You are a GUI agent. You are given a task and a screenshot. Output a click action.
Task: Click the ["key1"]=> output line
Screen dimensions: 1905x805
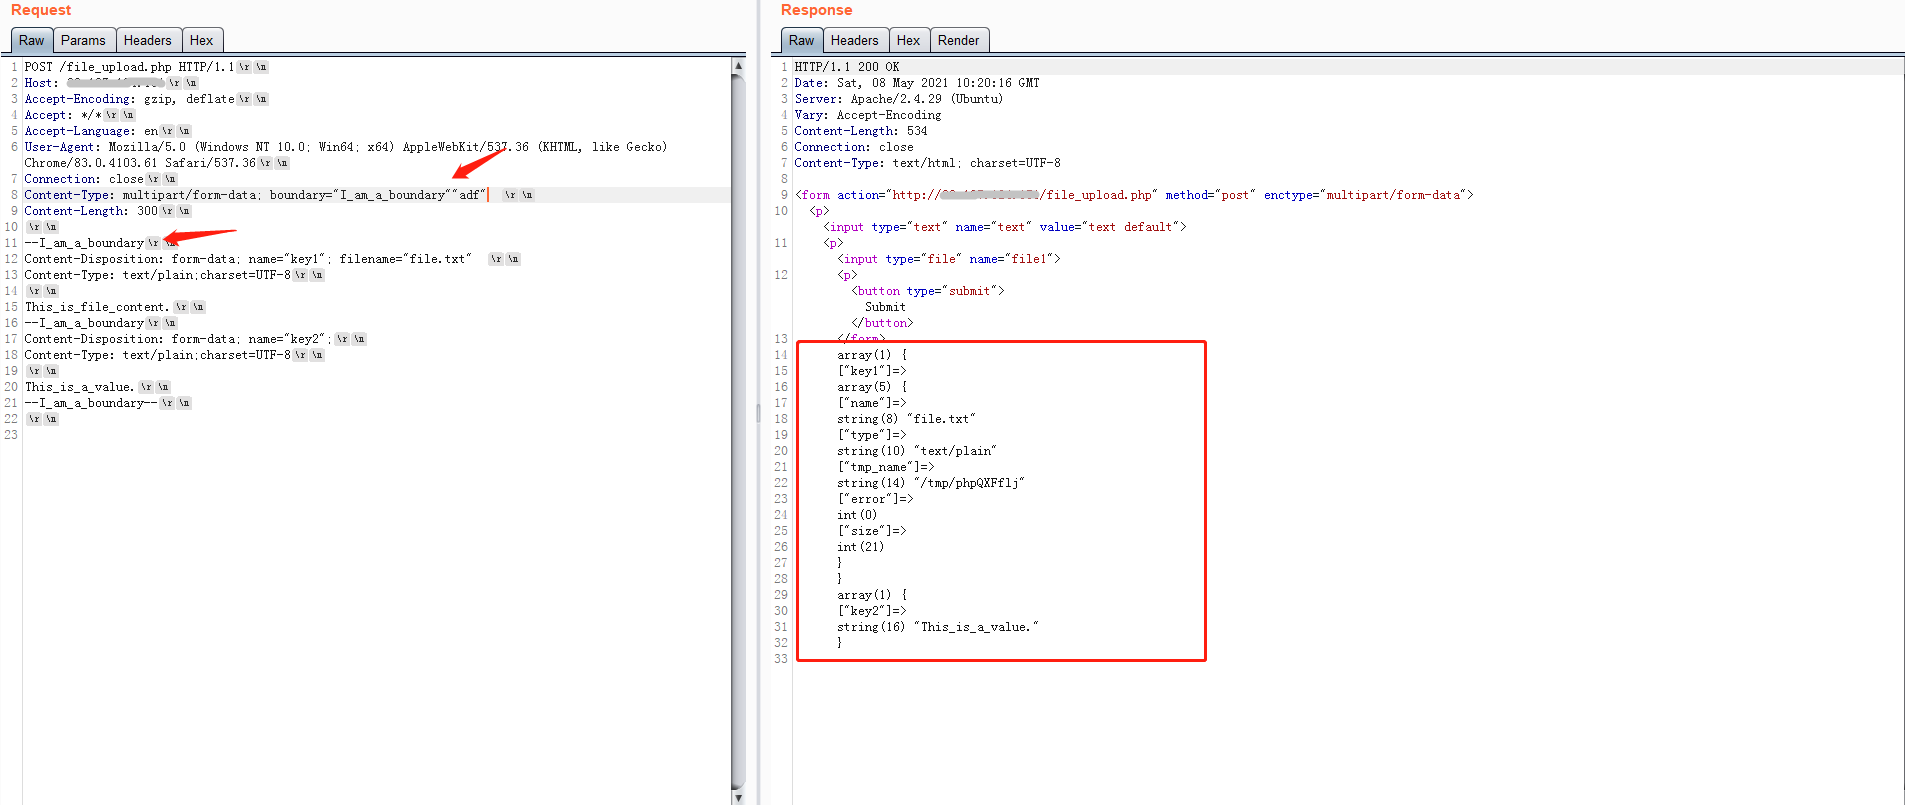pos(872,371)
